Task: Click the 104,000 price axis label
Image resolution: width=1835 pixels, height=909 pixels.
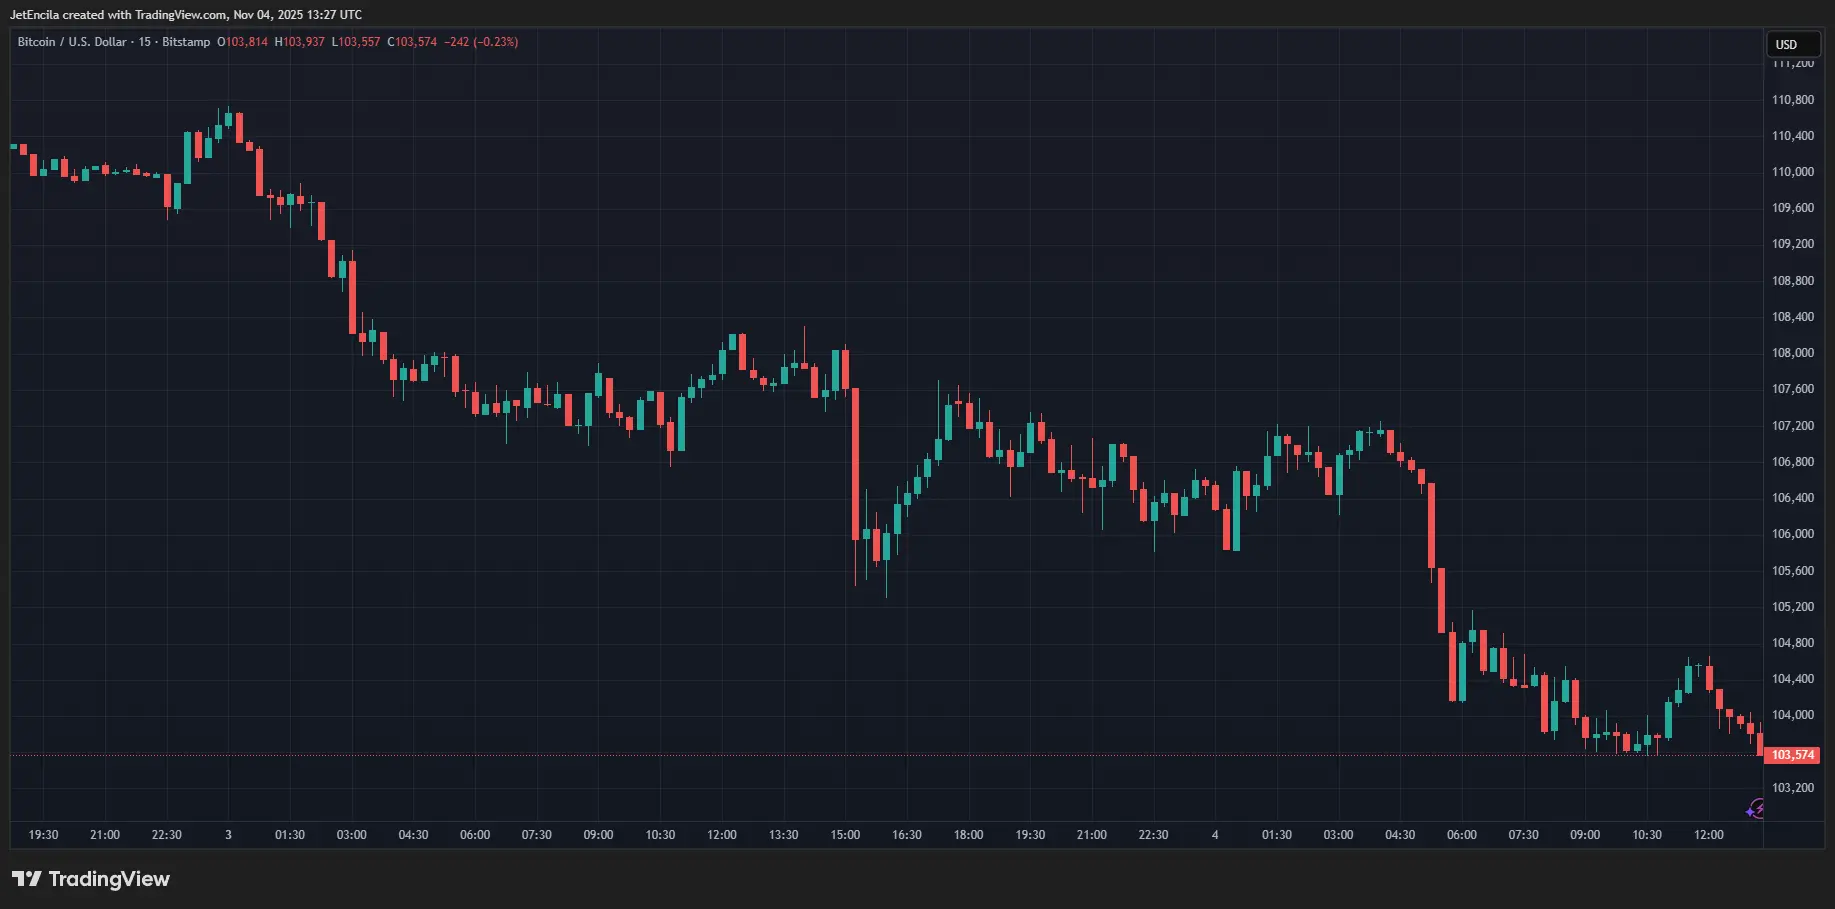Action: tap(1793, 715)
